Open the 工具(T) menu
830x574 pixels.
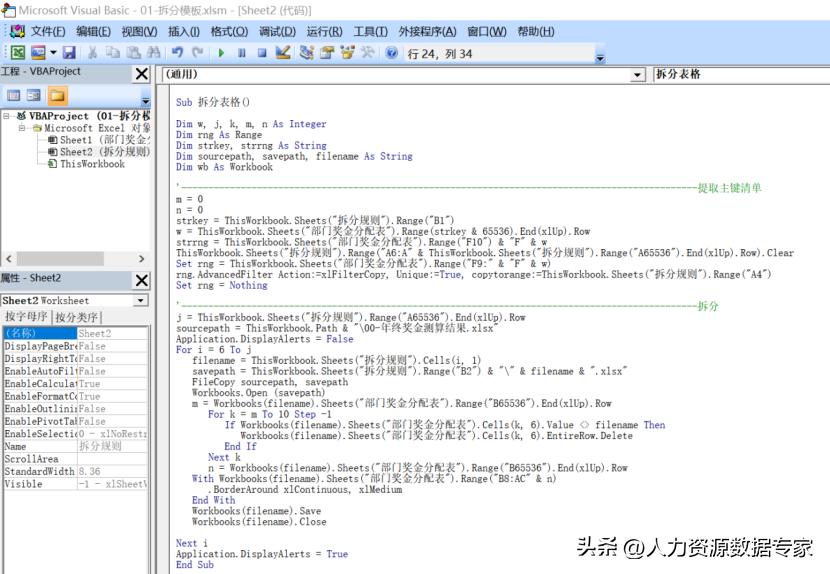click(x=371, y=31)
